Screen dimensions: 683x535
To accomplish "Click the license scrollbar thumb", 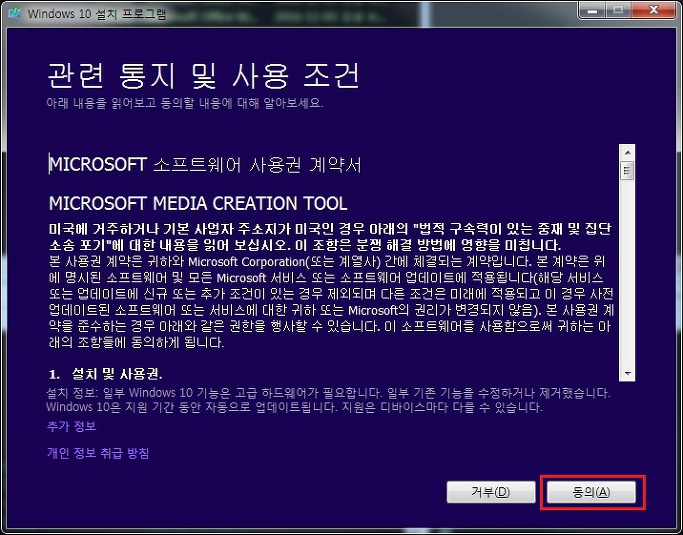I will click(628, 171).
